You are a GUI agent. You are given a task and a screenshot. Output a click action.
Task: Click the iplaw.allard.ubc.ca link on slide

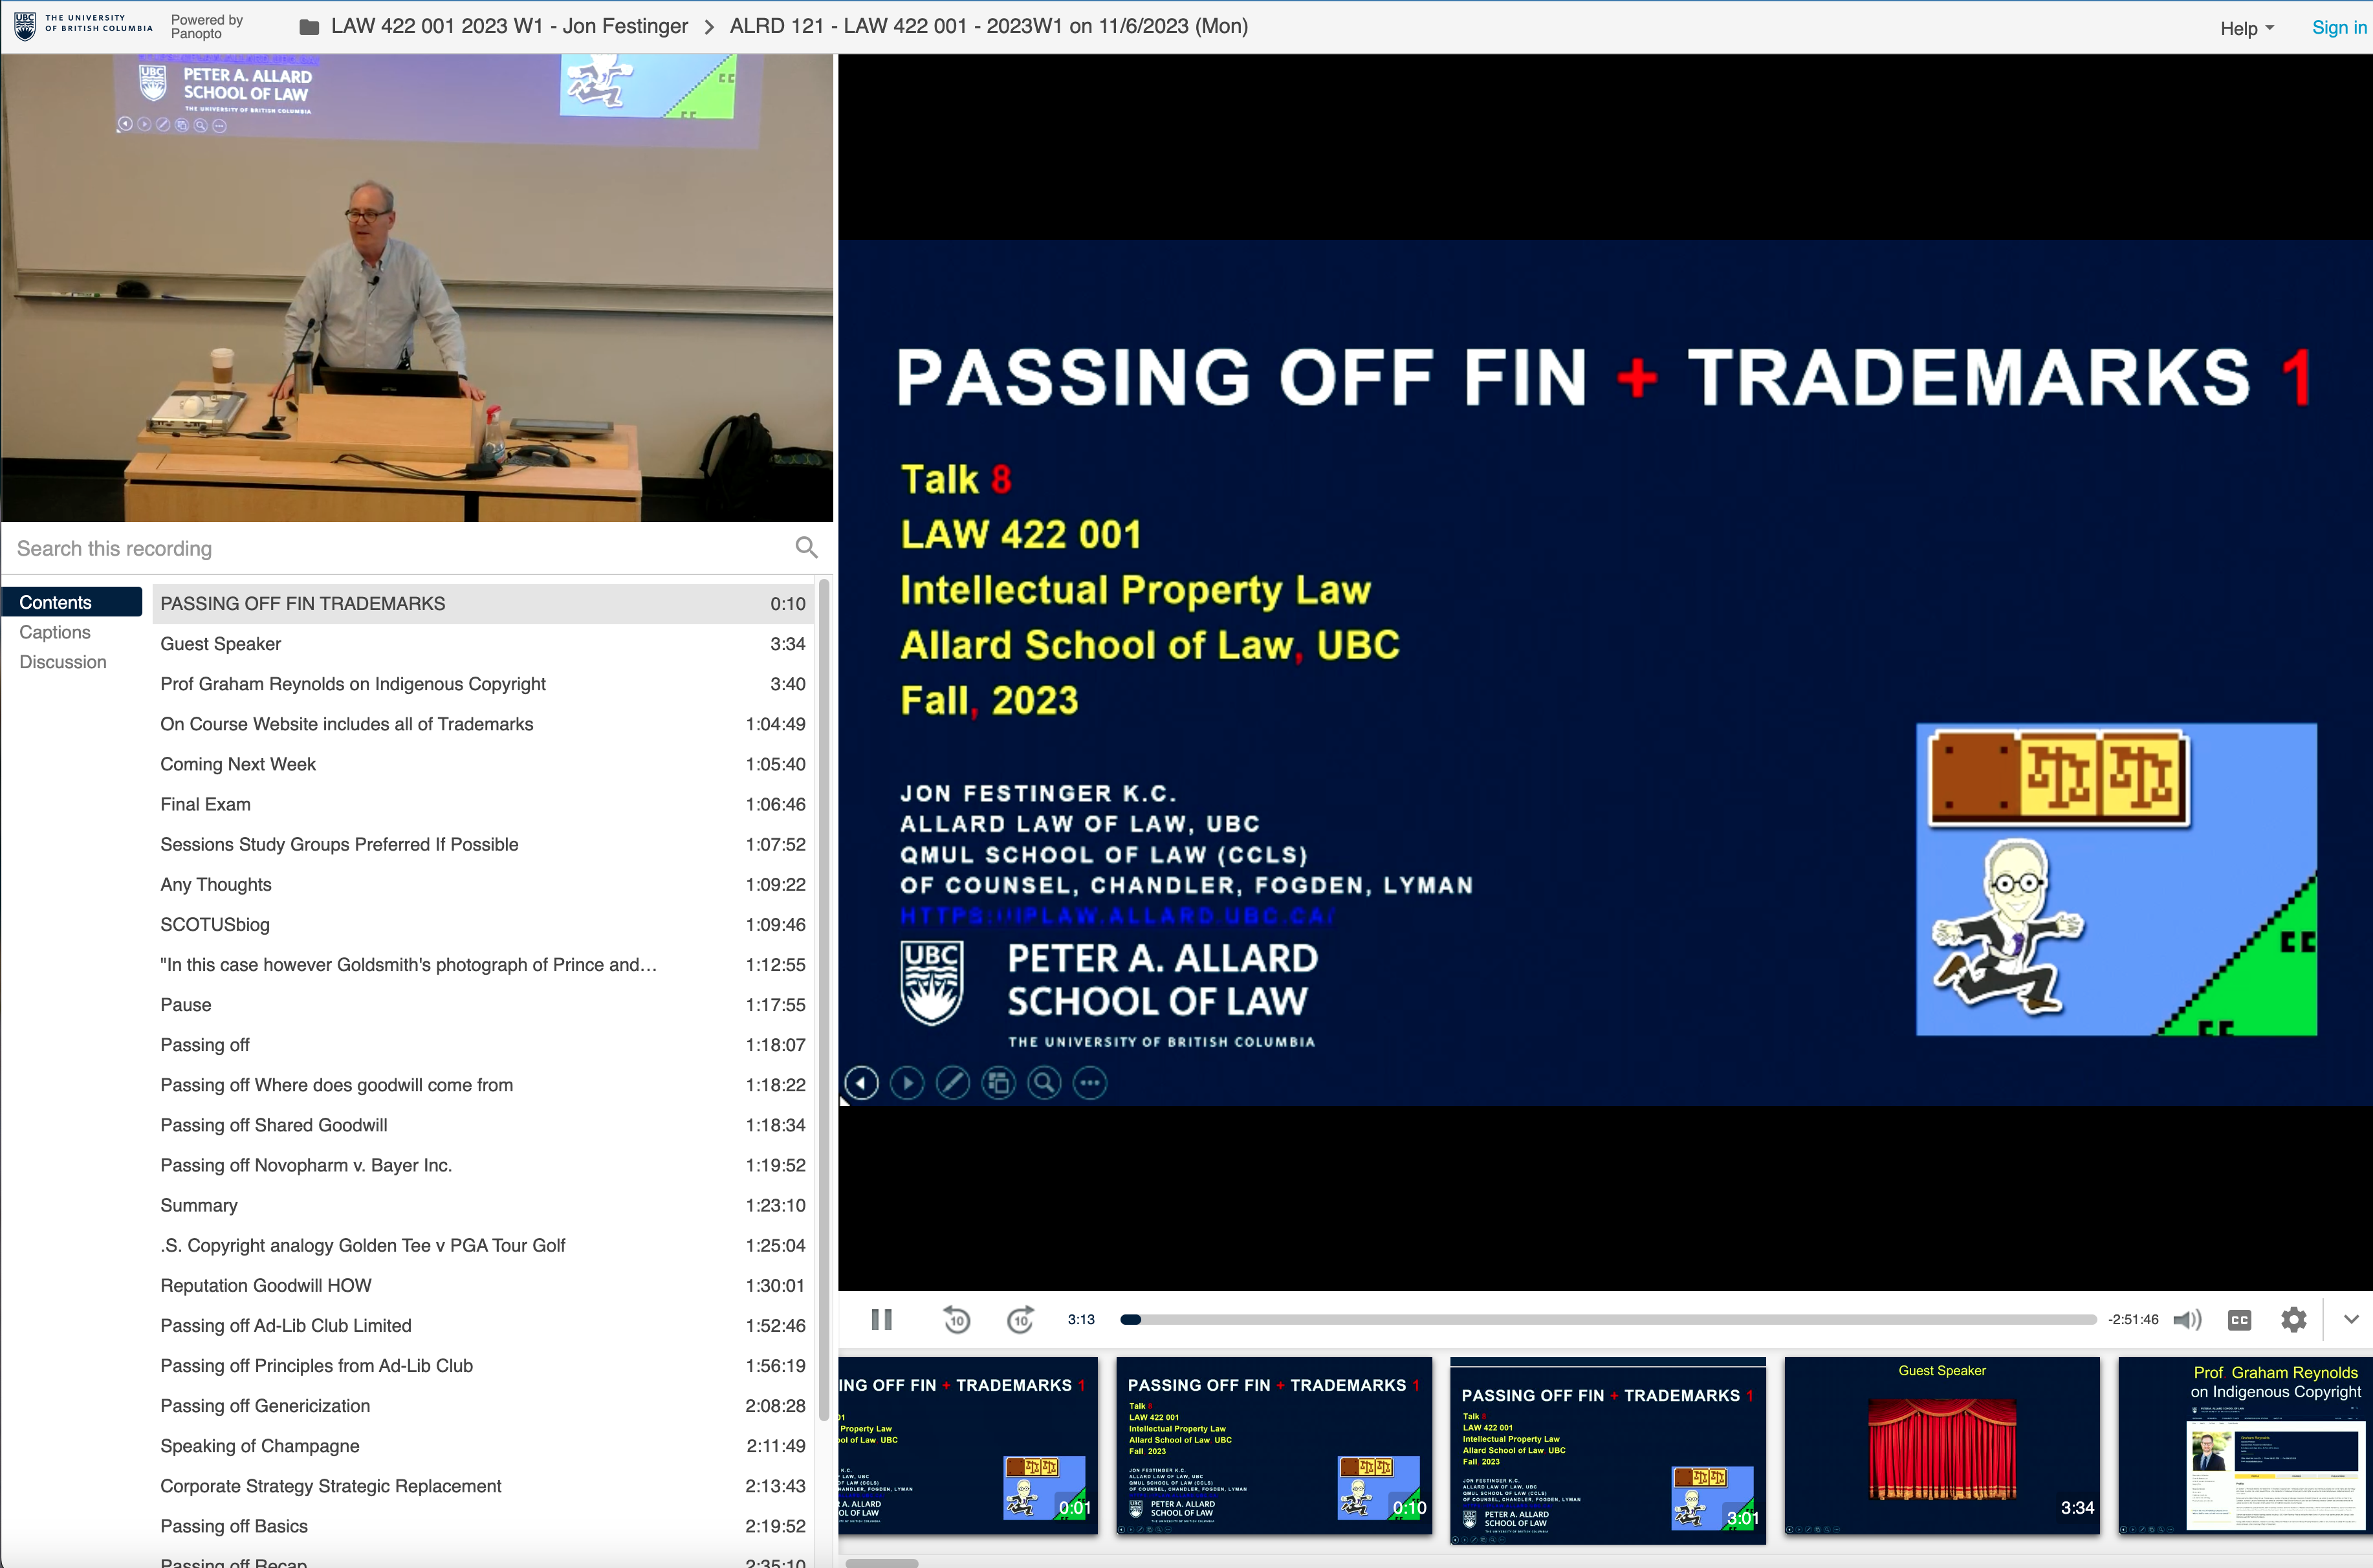click(x=1117, y=915)
